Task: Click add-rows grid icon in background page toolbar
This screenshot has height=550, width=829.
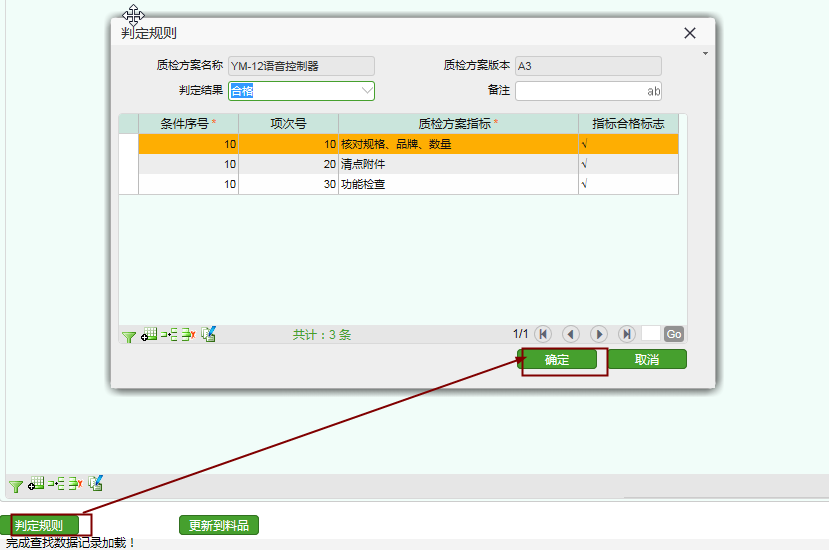Action: [36, 483]
